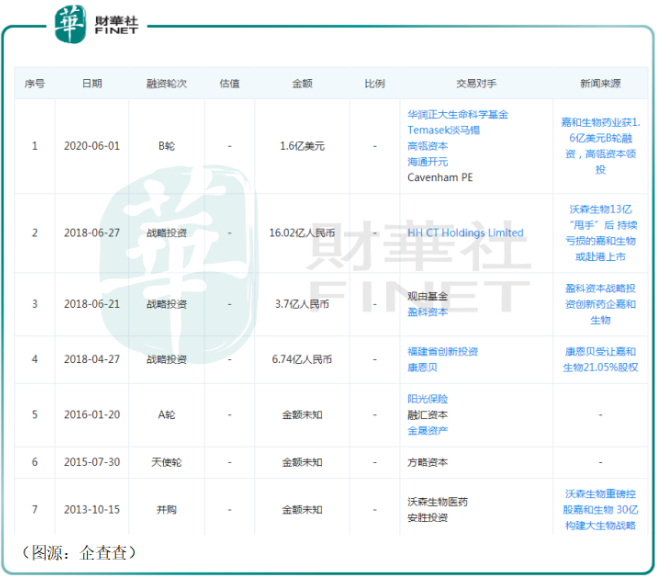Open HH CT Holdings Limited link
The width and height of the screenshot is (657, 577).
465,233
